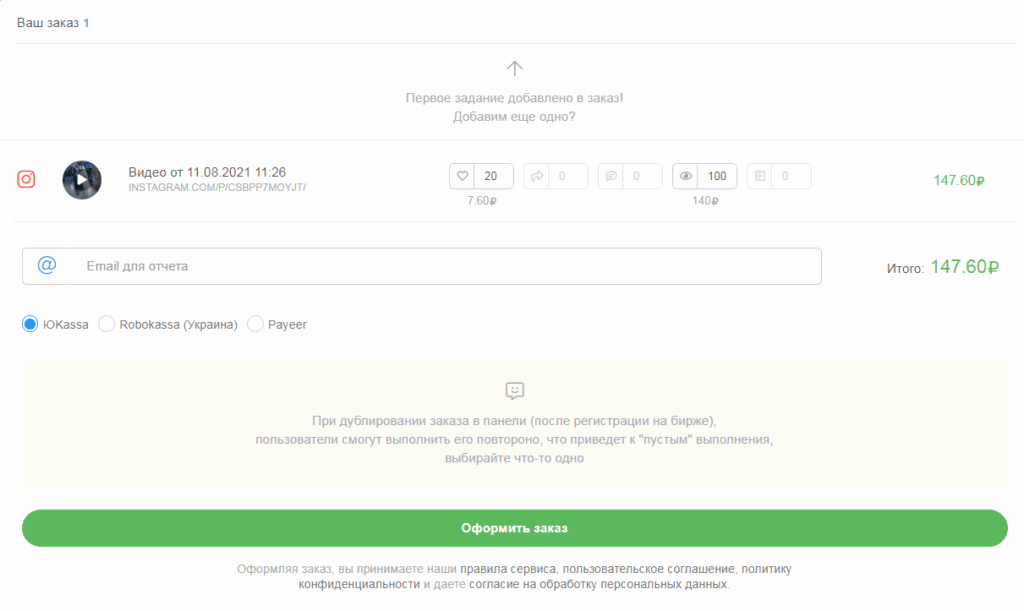Image resolution: width=1024 pixels, height=611 pixels.
Task: Click the comments quantity field showing 0
Action: tap(642, 176)
